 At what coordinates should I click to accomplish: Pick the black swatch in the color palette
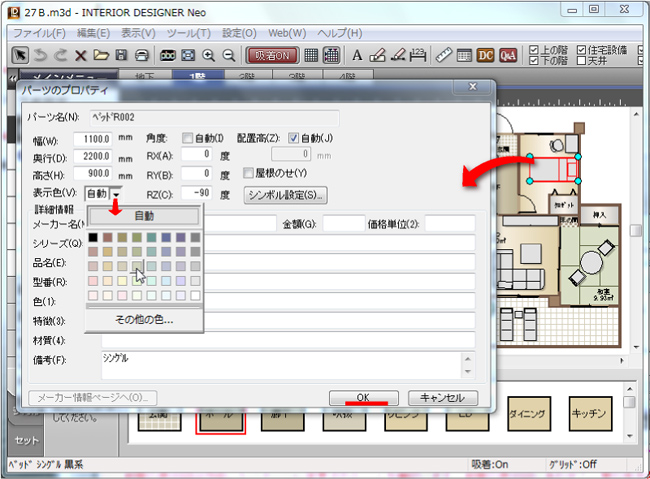[x=93, y=237]
